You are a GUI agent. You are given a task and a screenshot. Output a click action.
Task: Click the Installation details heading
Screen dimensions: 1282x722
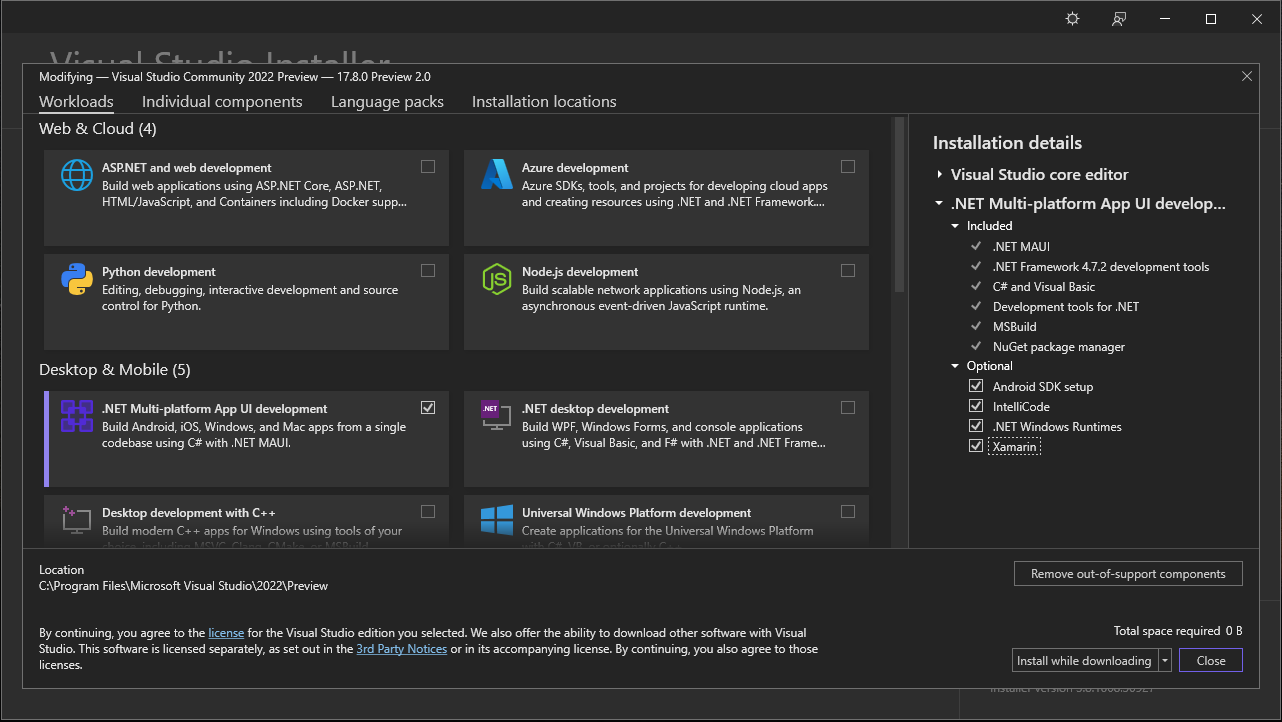tap(1007, 143)
